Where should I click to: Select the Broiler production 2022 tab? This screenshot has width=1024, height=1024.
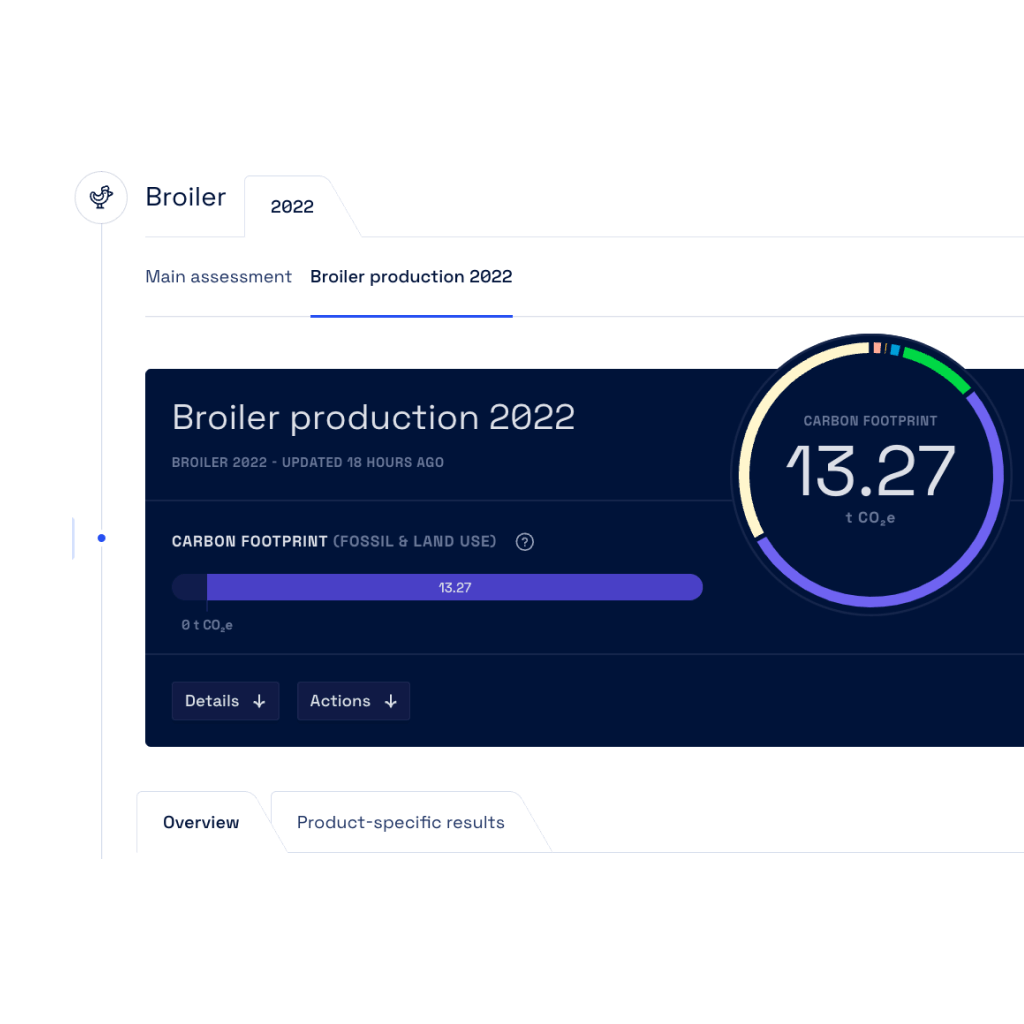tap(411, 277)
